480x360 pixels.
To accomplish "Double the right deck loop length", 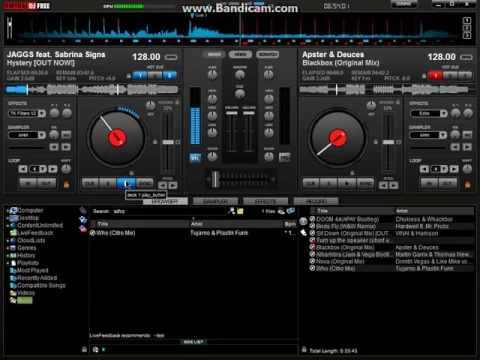I will point(454,169).
